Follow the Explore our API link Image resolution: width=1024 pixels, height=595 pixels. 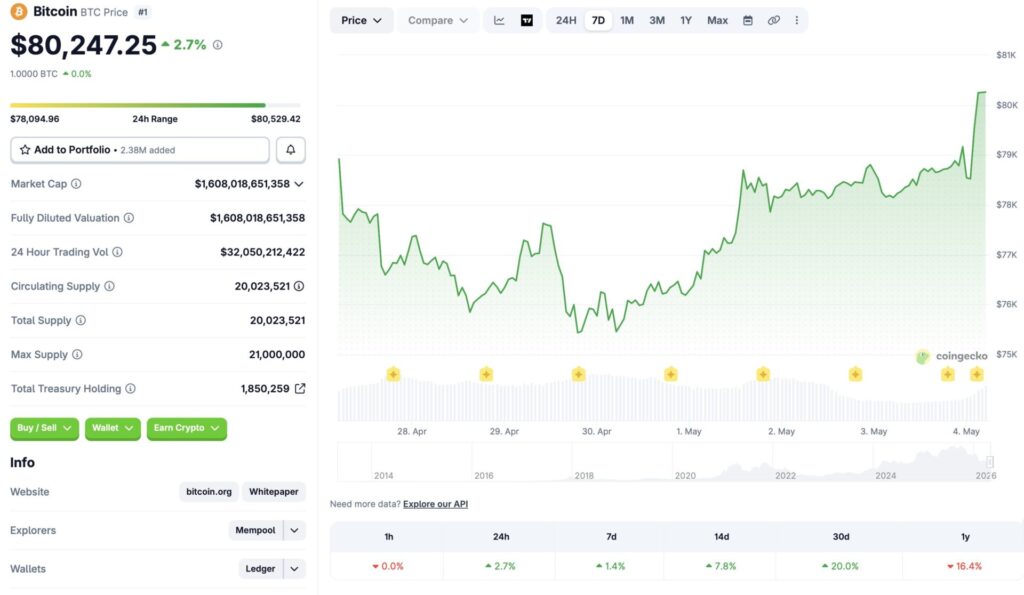click(436, 504)
